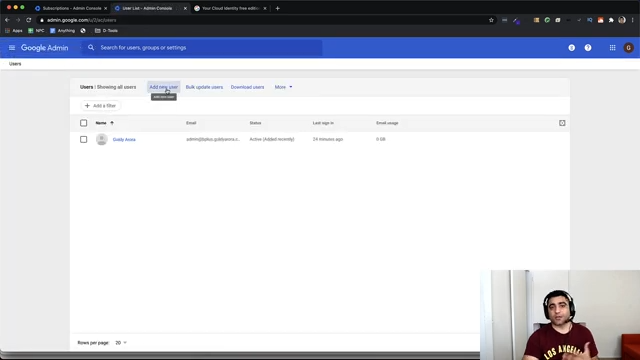This screenshot has width=640, height=360.
Task: Close the Your Cloud Identity tab
Action: 264,8
